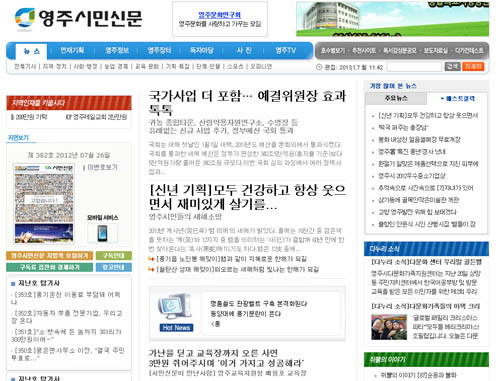The height and width of the screenshot is (381, 500).
Task: Click the building banner advertisement
Action: (392, 19)
